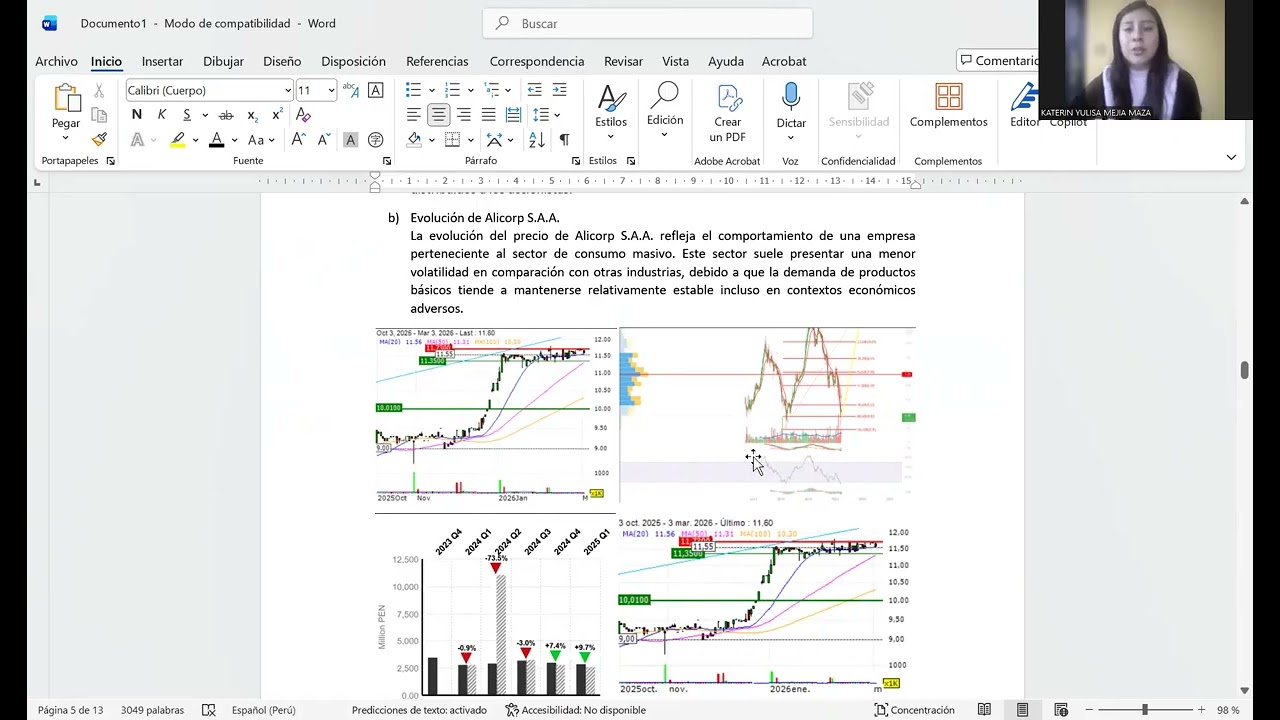
Task: Click the Español (Perú) language indicator
Action: tap(263, 710)
